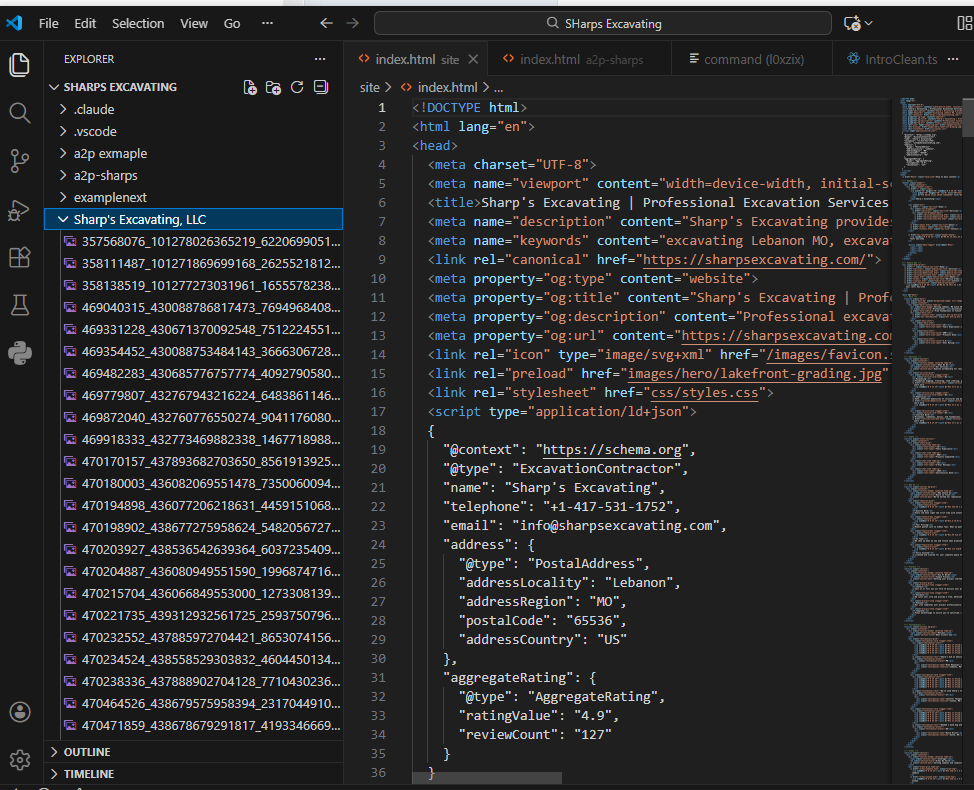
Task: Select the Python icon in the activity bar
Action: click(20, 352)
